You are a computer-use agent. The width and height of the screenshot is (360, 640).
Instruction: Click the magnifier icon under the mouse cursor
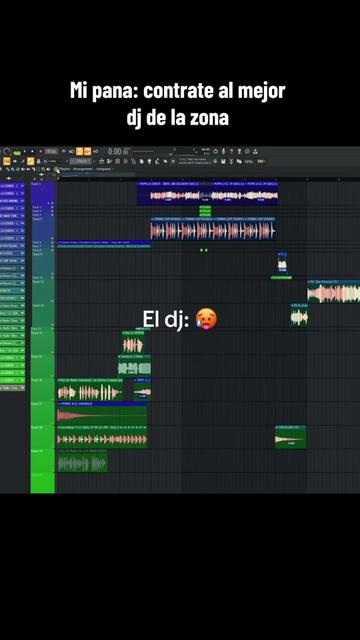56,169
